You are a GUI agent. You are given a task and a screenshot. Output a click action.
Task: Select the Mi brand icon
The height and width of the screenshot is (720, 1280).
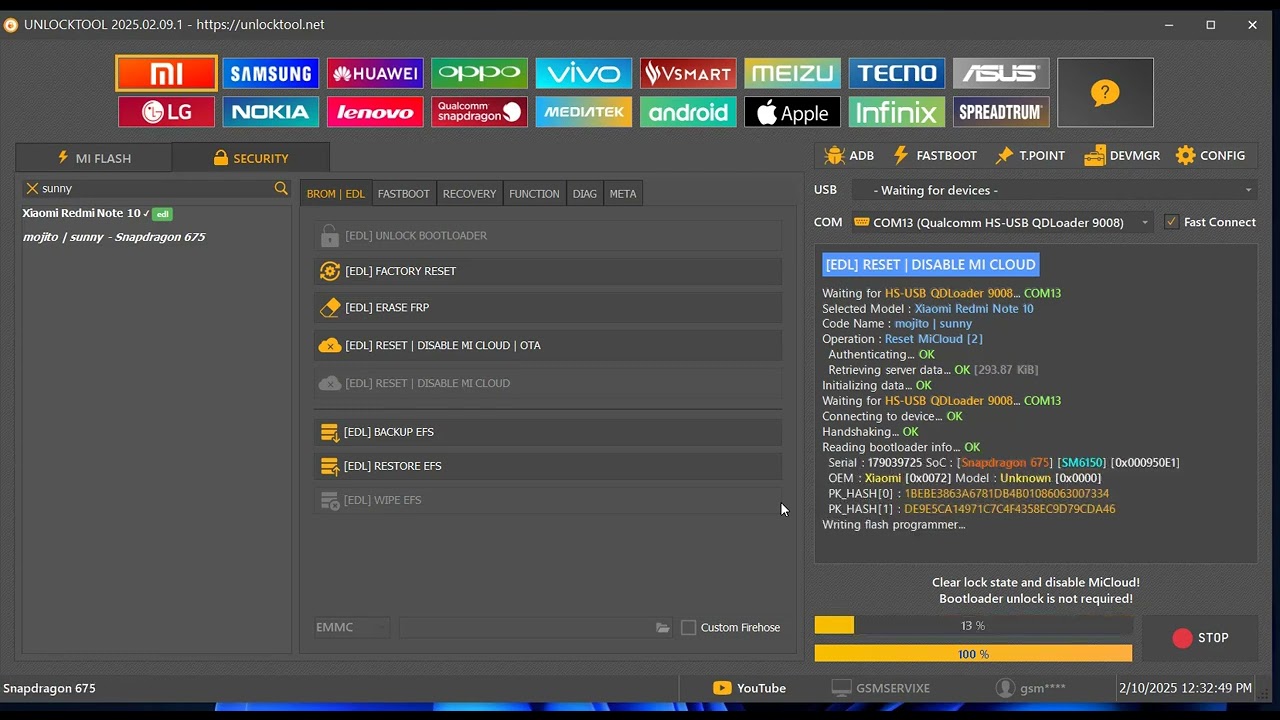[x=166, y=73]
